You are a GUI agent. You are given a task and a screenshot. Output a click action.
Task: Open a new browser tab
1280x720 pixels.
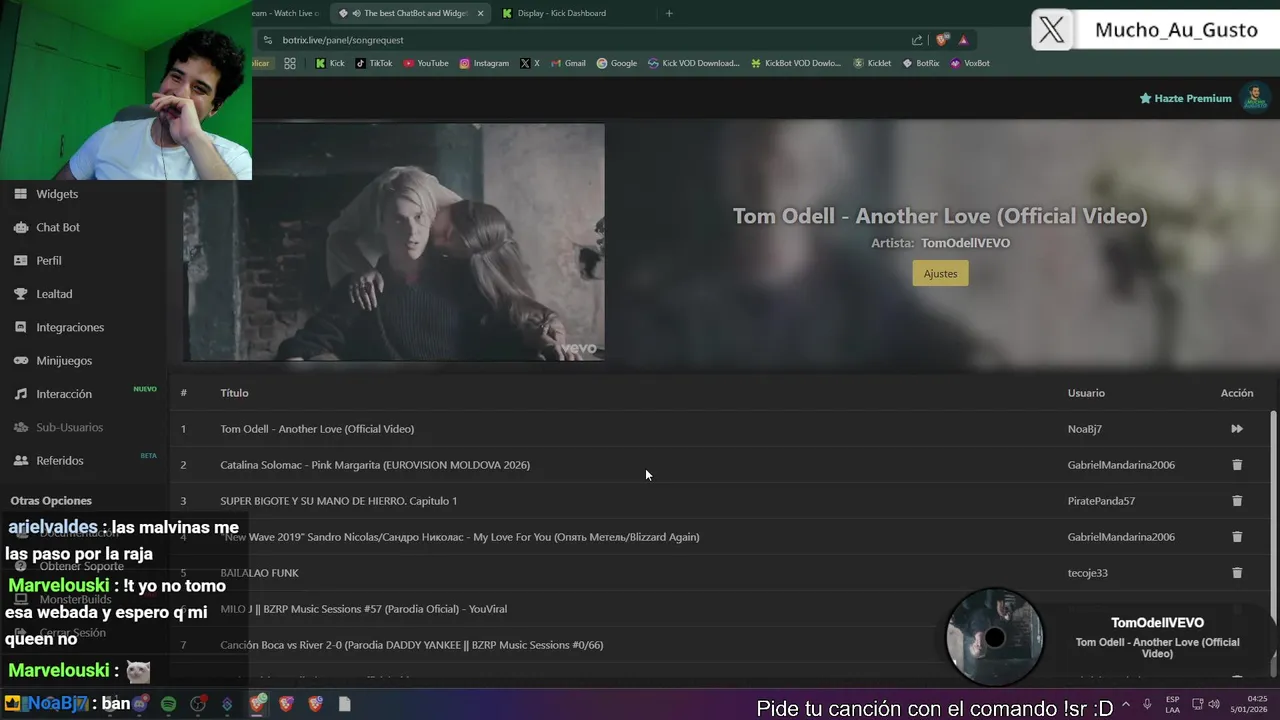(x=669, y=13)
